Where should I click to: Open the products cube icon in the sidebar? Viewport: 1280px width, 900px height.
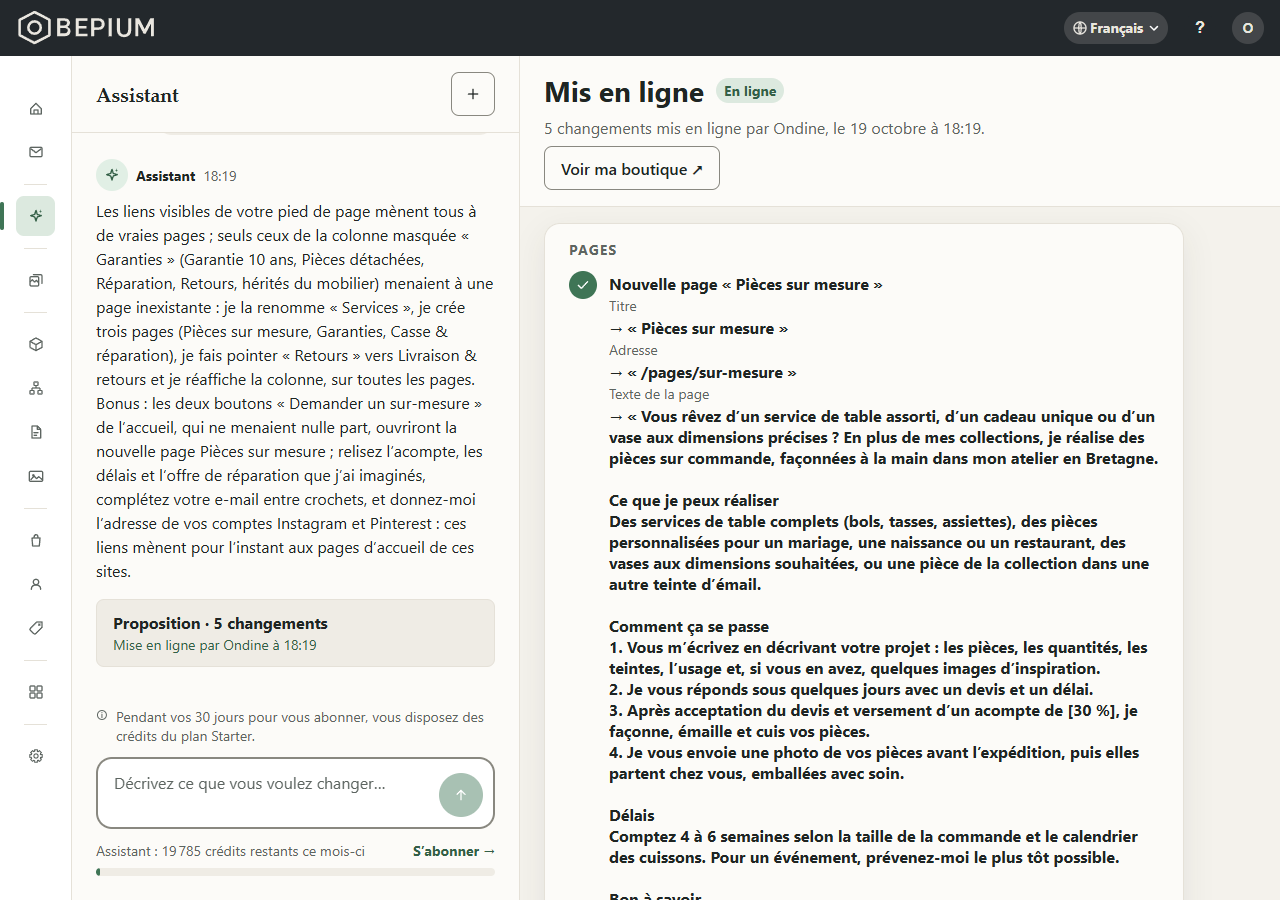point(36,344)
